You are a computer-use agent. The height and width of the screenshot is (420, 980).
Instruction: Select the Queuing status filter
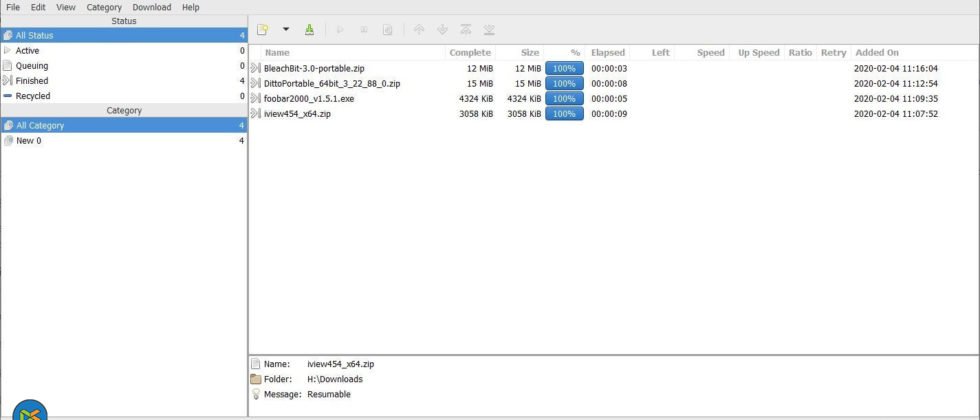[x=124, y=66]
